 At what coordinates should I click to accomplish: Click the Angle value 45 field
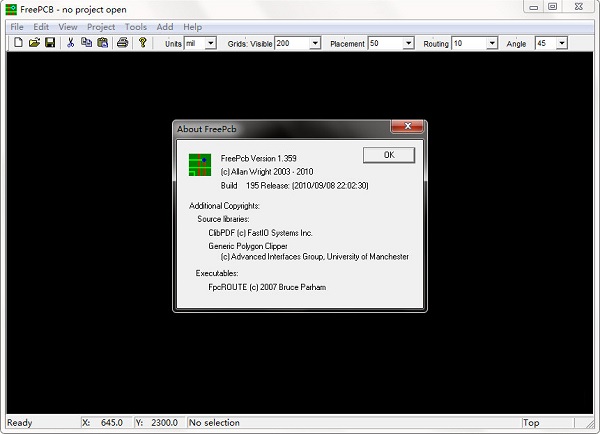pyautogui.click(x=546, y=43)
